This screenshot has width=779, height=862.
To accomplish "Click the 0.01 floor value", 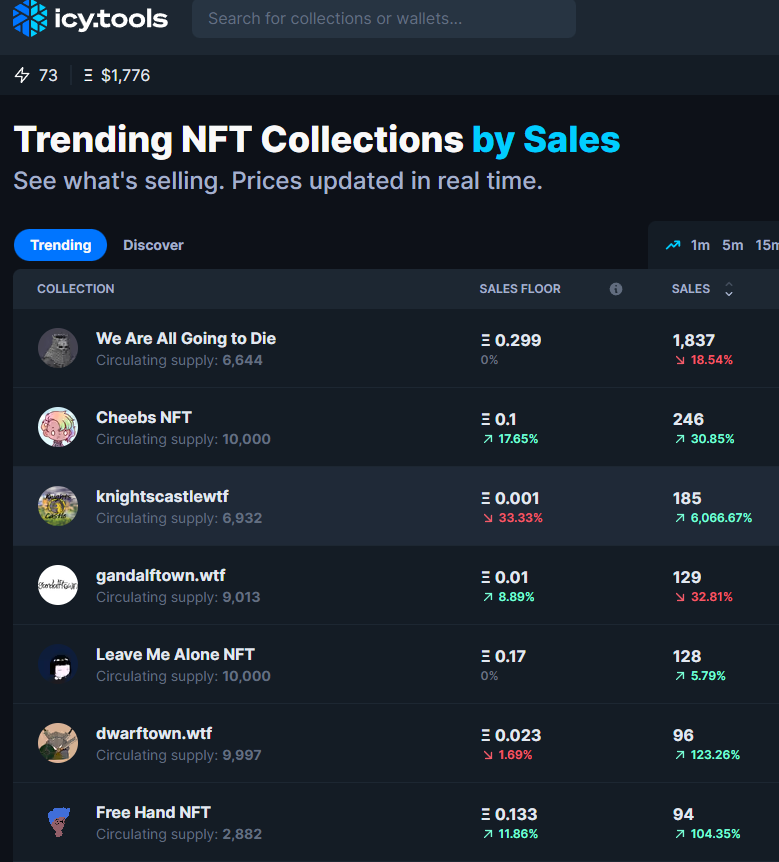I will [x=511, y=577].
